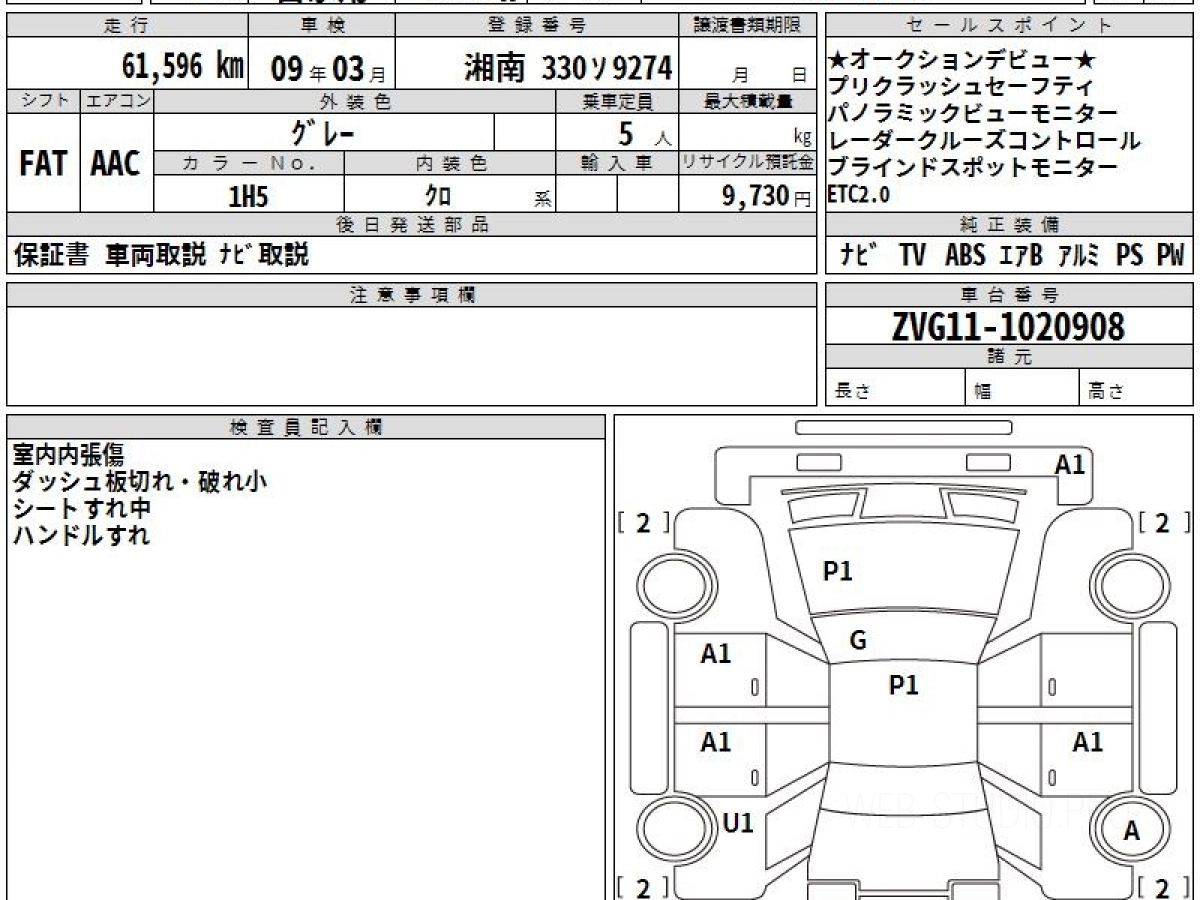Click the 検査員記入欄 header
The height and width of the screenshot is (900, 1200).
click(x=306, y=426)
